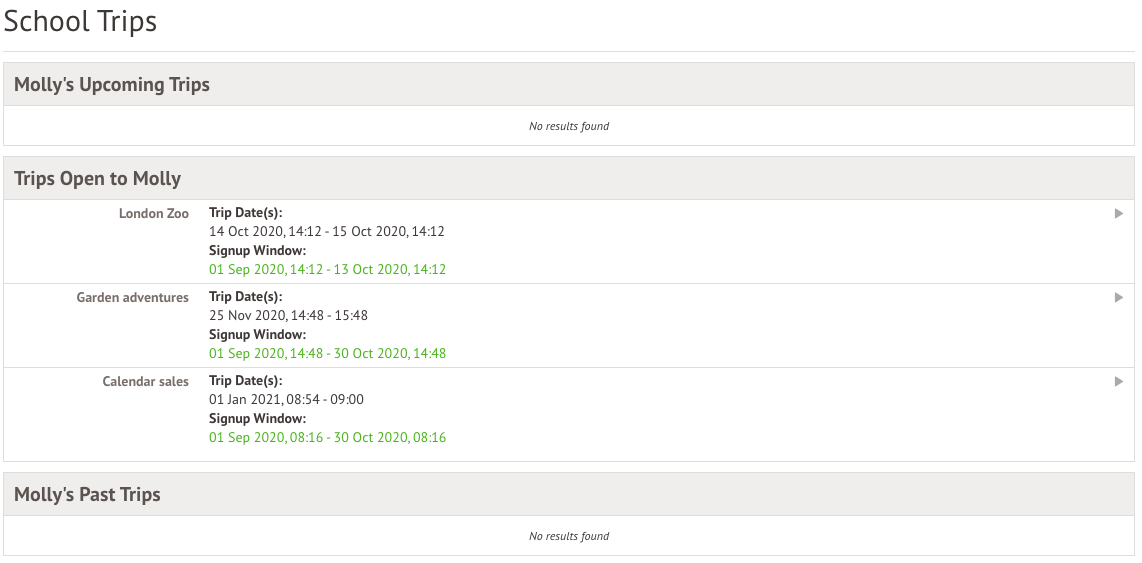Click the green London Zoo signup window dates
Image resolution: width=1142 pixels, height=563 pixels.
pyautogui.click(x=327, y=269)
